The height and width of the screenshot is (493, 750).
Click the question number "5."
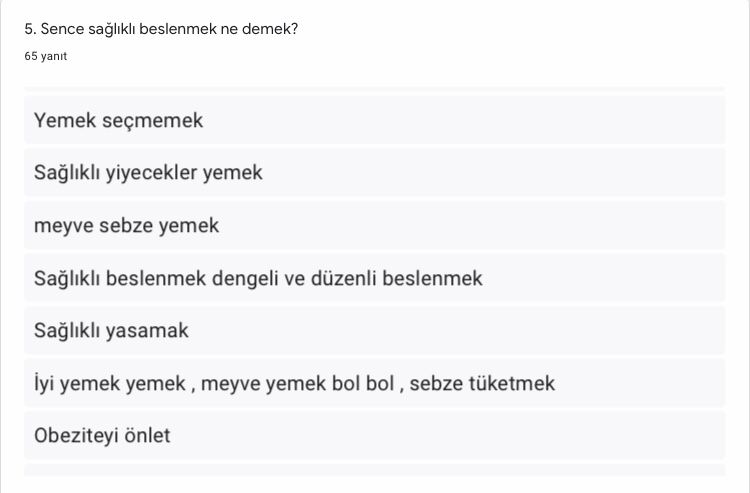pyautogui.click(x=30, y=29)
